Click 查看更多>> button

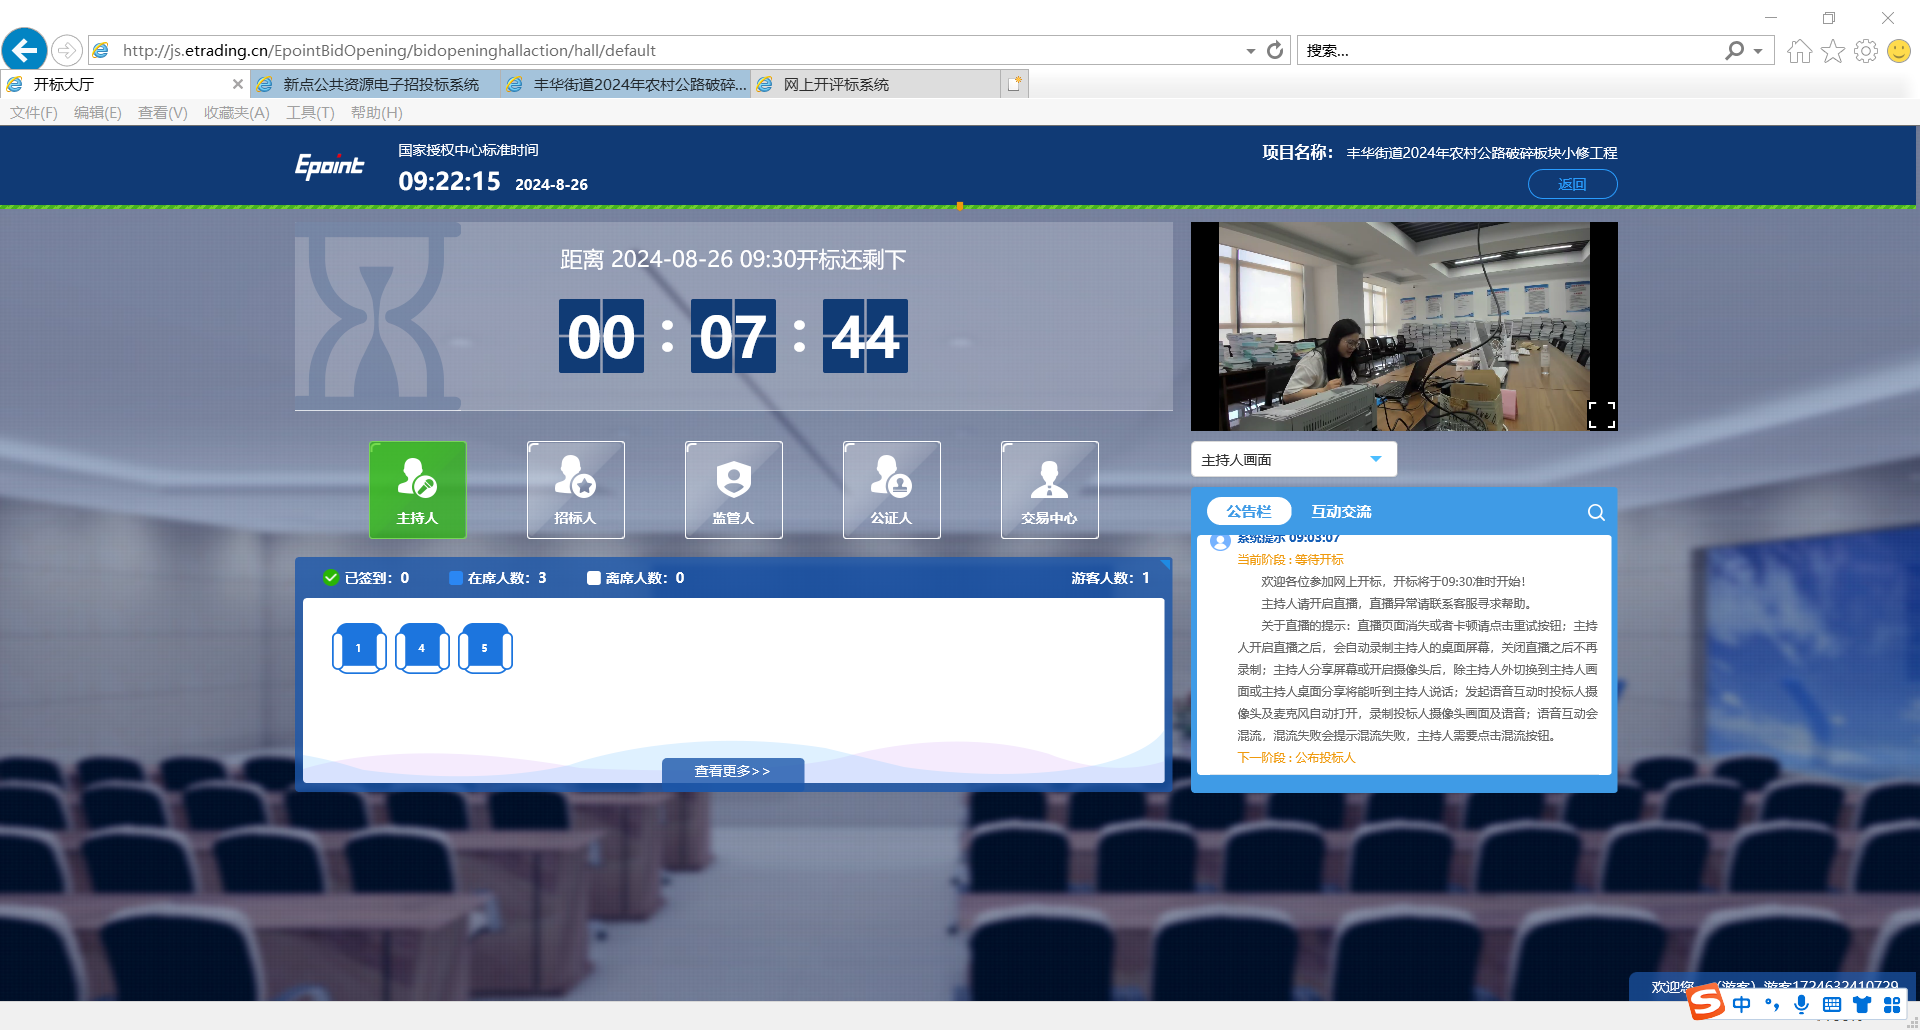point(733,771)
